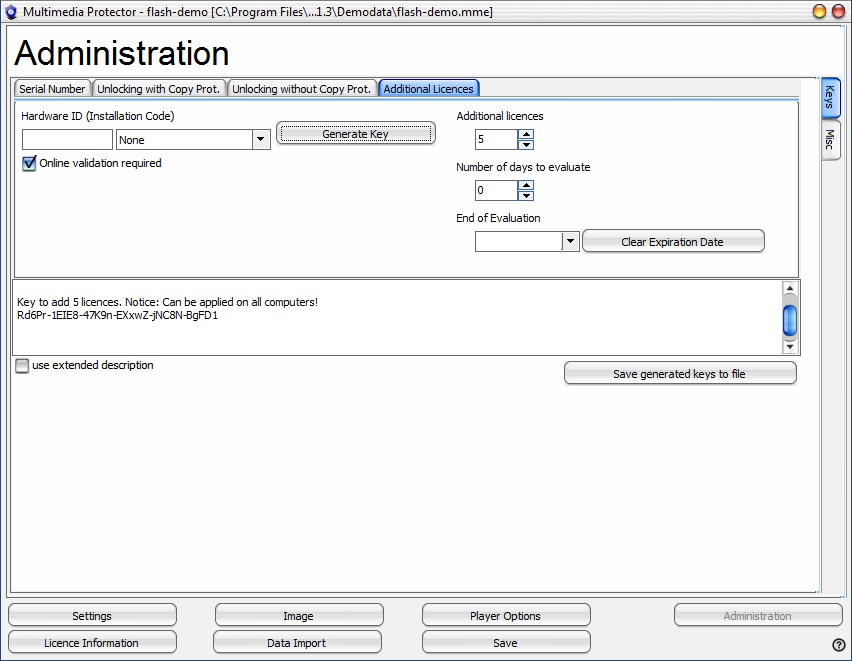852x661 pixels.
Task: Decrease Additional licences with down arrow
Action: pos(526,145)
